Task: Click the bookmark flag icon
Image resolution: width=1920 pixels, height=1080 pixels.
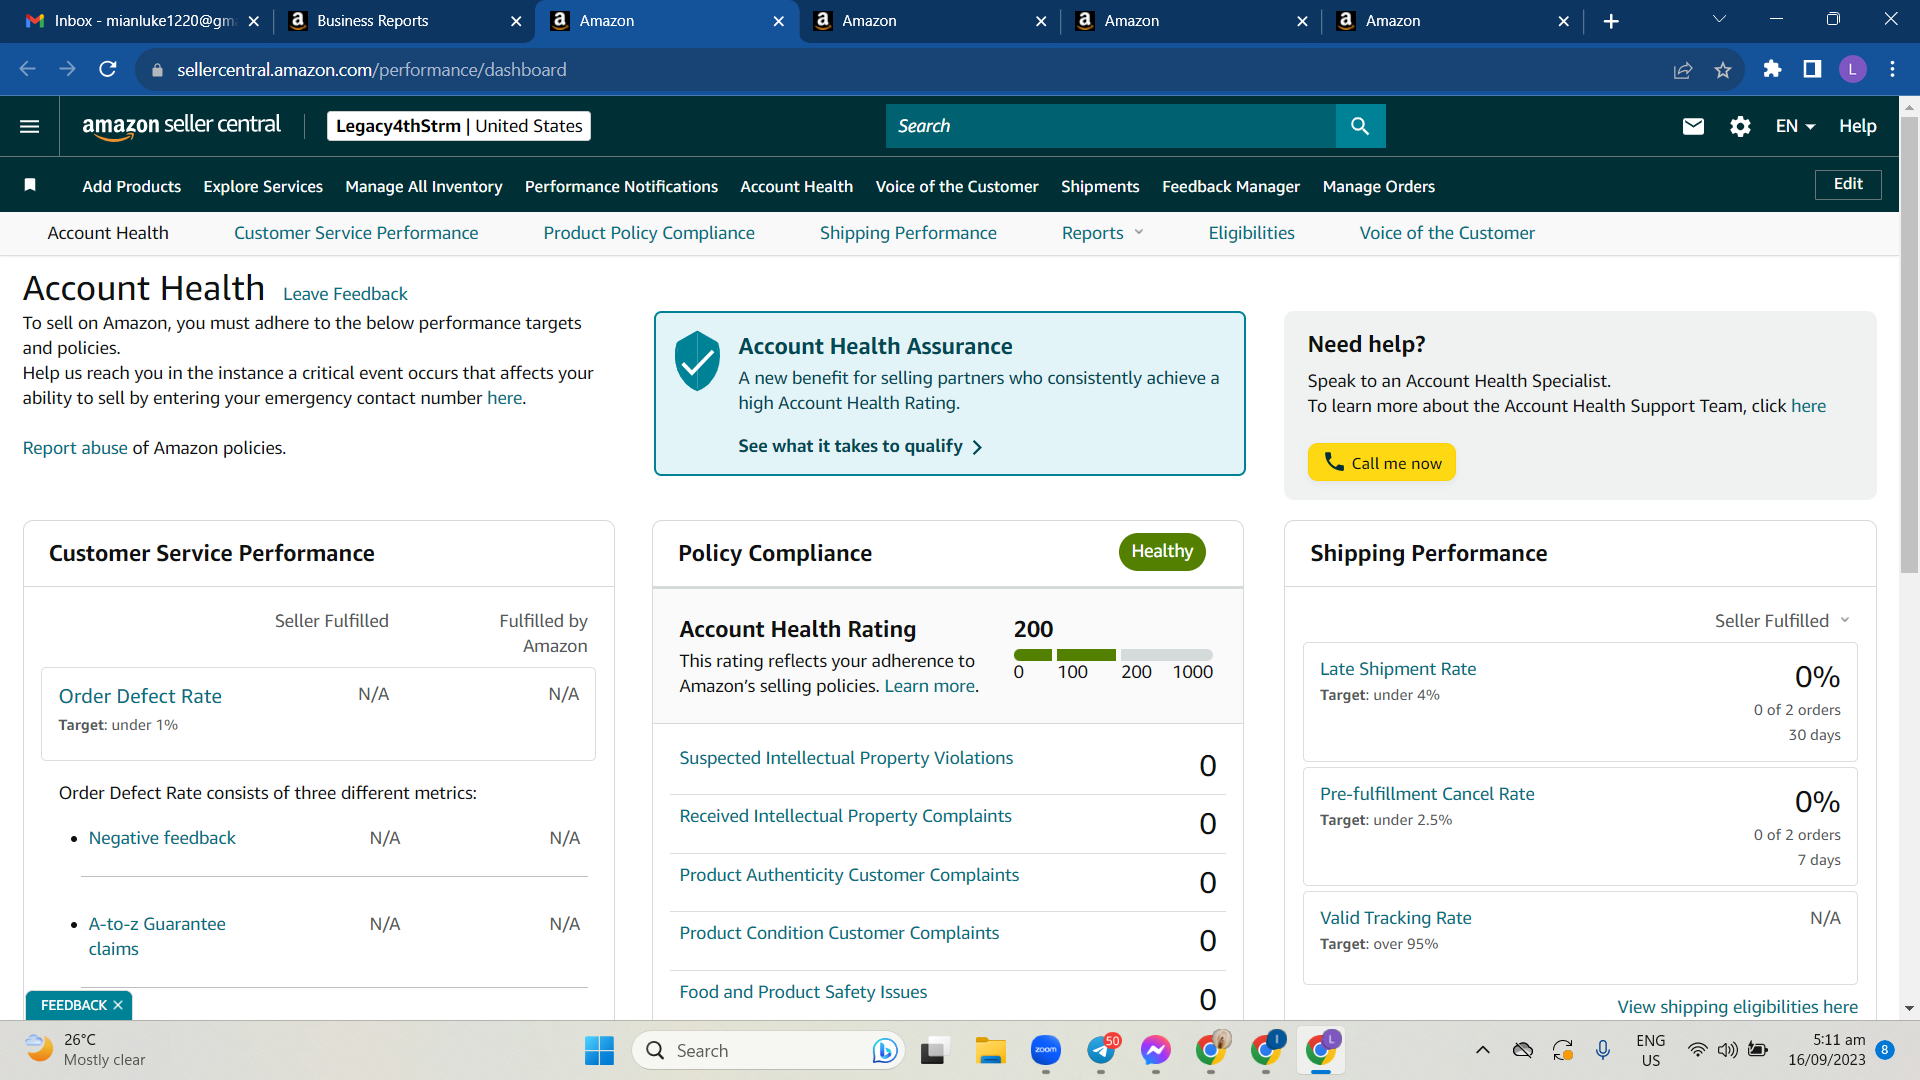Action: click(x=30, y=185)
